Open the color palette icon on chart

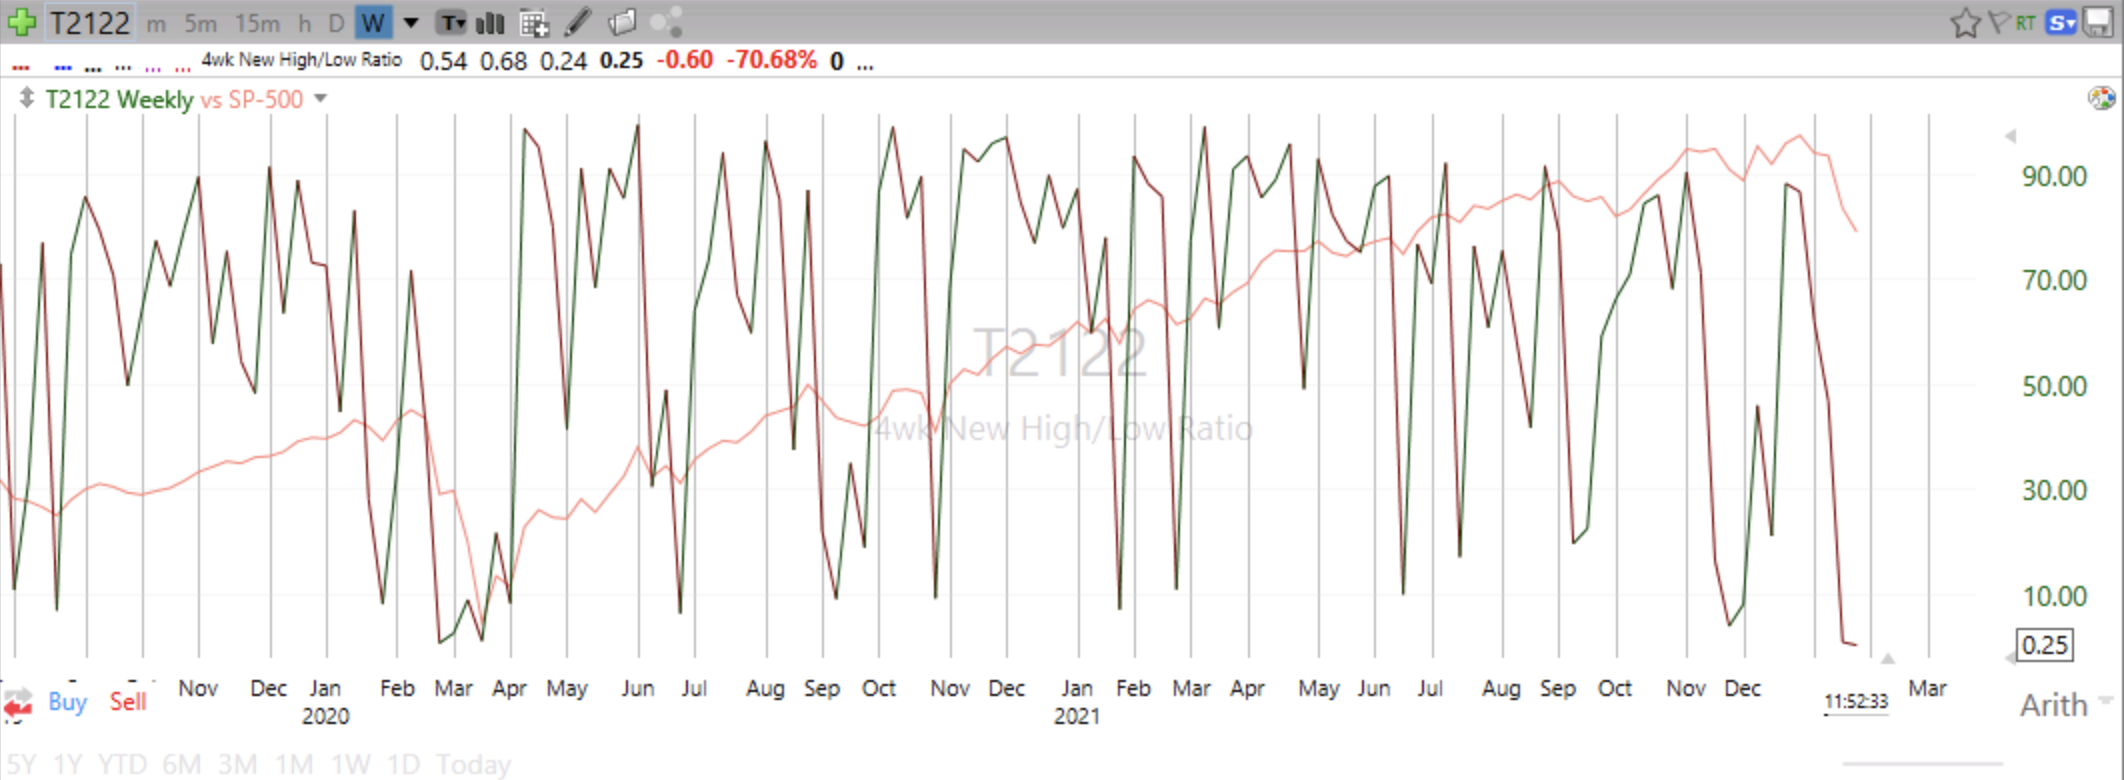(x=2101, y=98)
